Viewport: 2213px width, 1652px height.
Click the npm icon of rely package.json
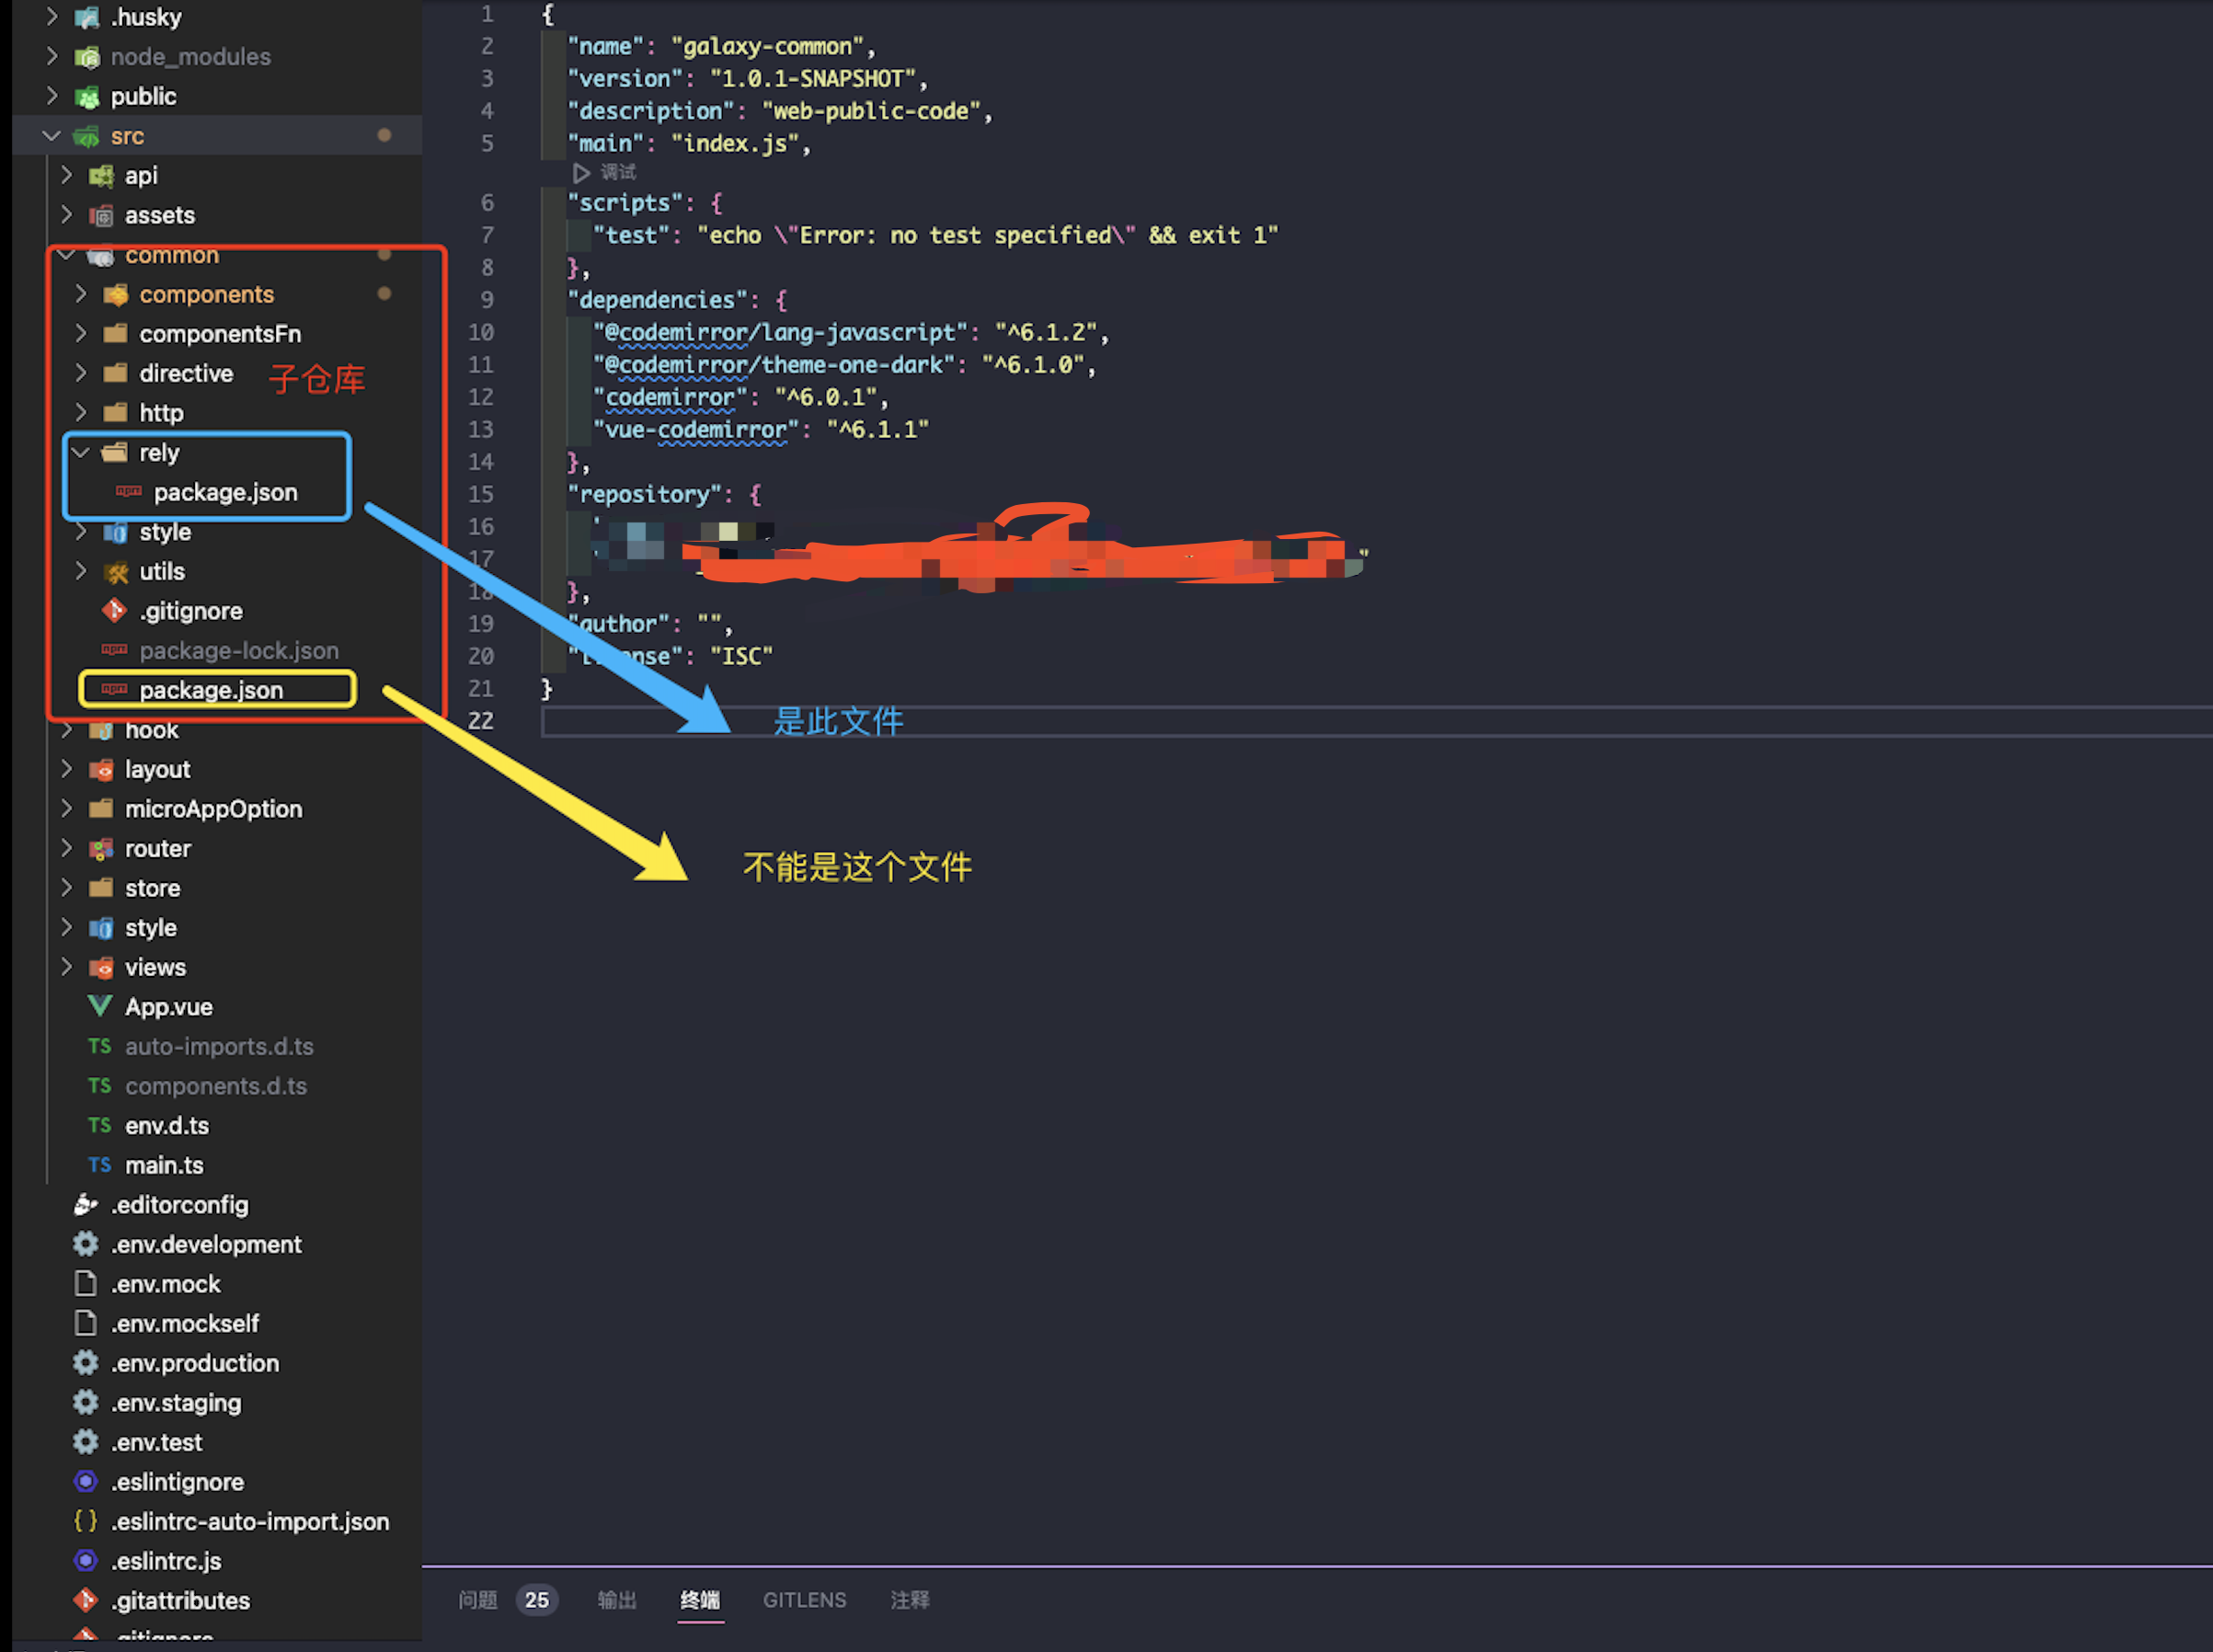tap(128, 491)
